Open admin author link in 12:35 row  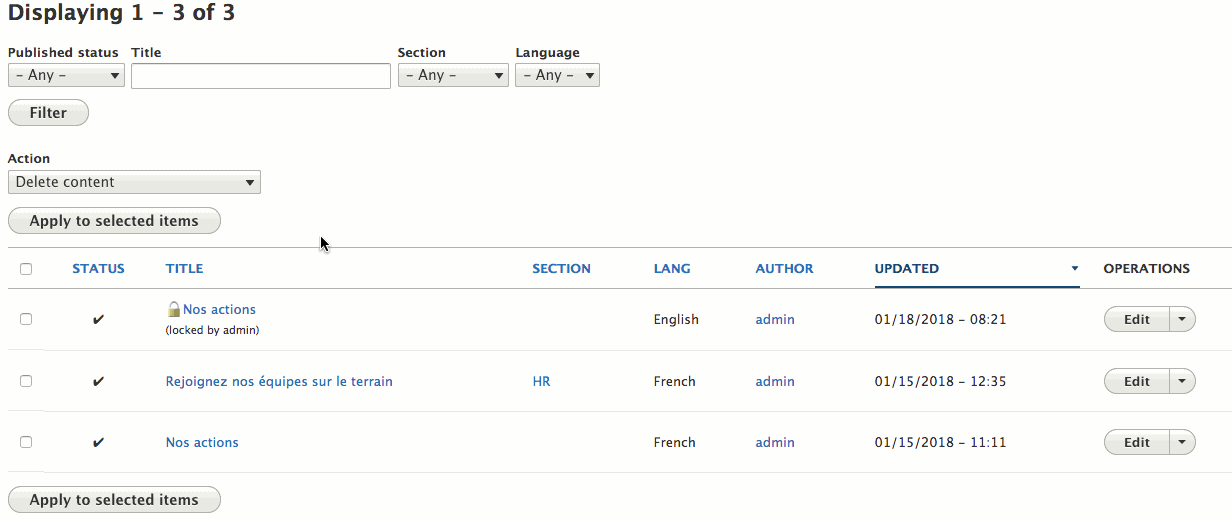(x=775, y=381)
